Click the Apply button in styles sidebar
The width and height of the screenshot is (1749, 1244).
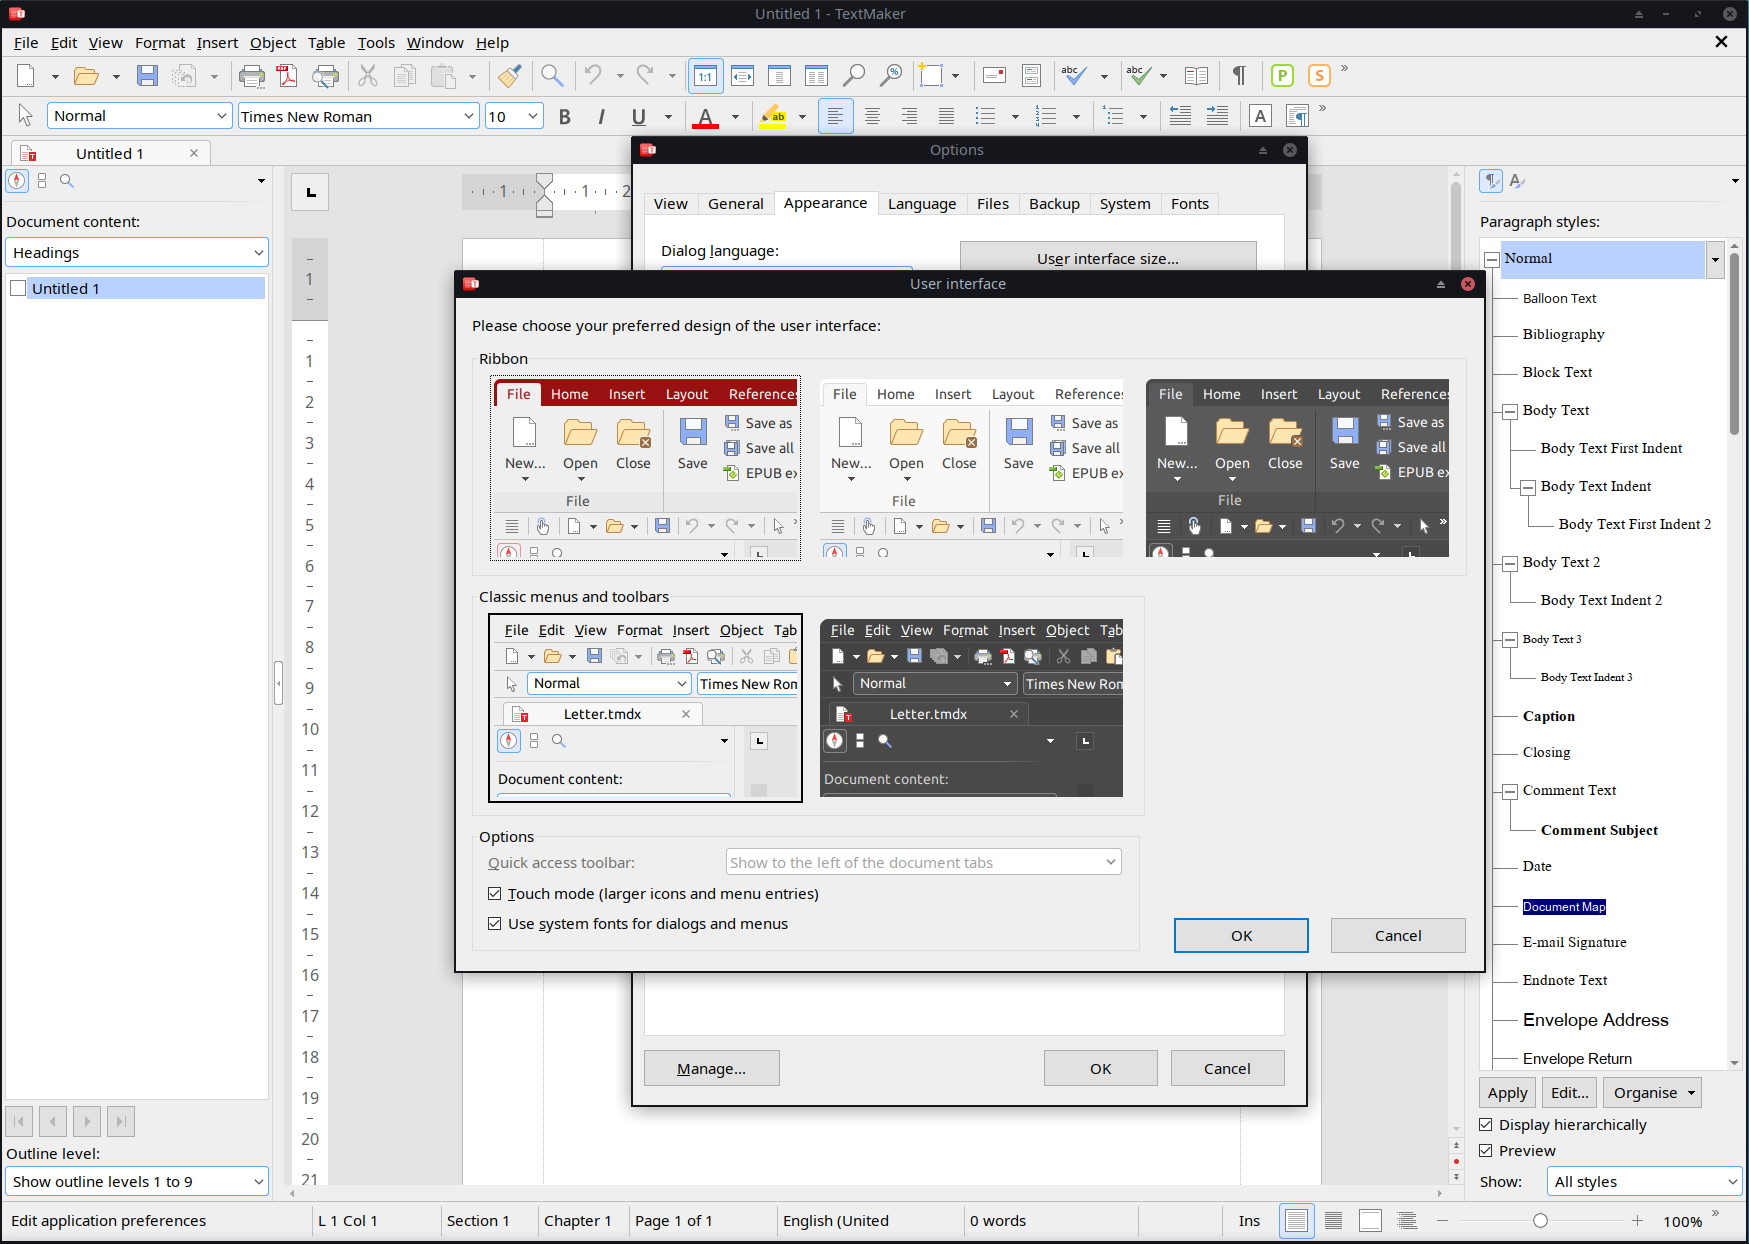click(1507, 1093)
